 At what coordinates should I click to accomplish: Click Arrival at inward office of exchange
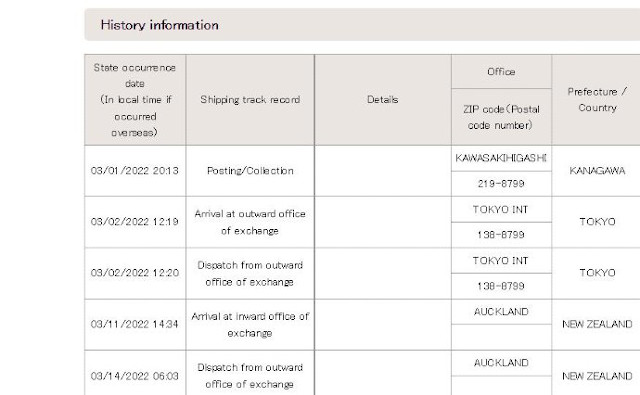pos(250,325)
